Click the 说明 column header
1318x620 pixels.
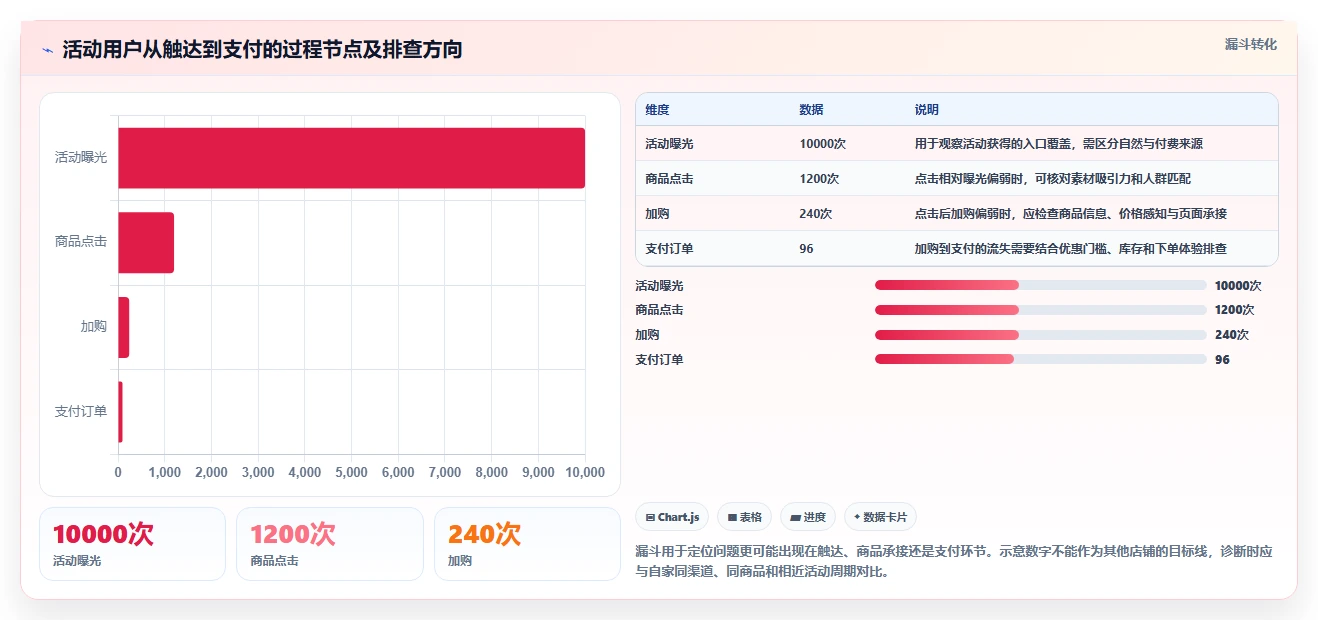pos(927,110)
